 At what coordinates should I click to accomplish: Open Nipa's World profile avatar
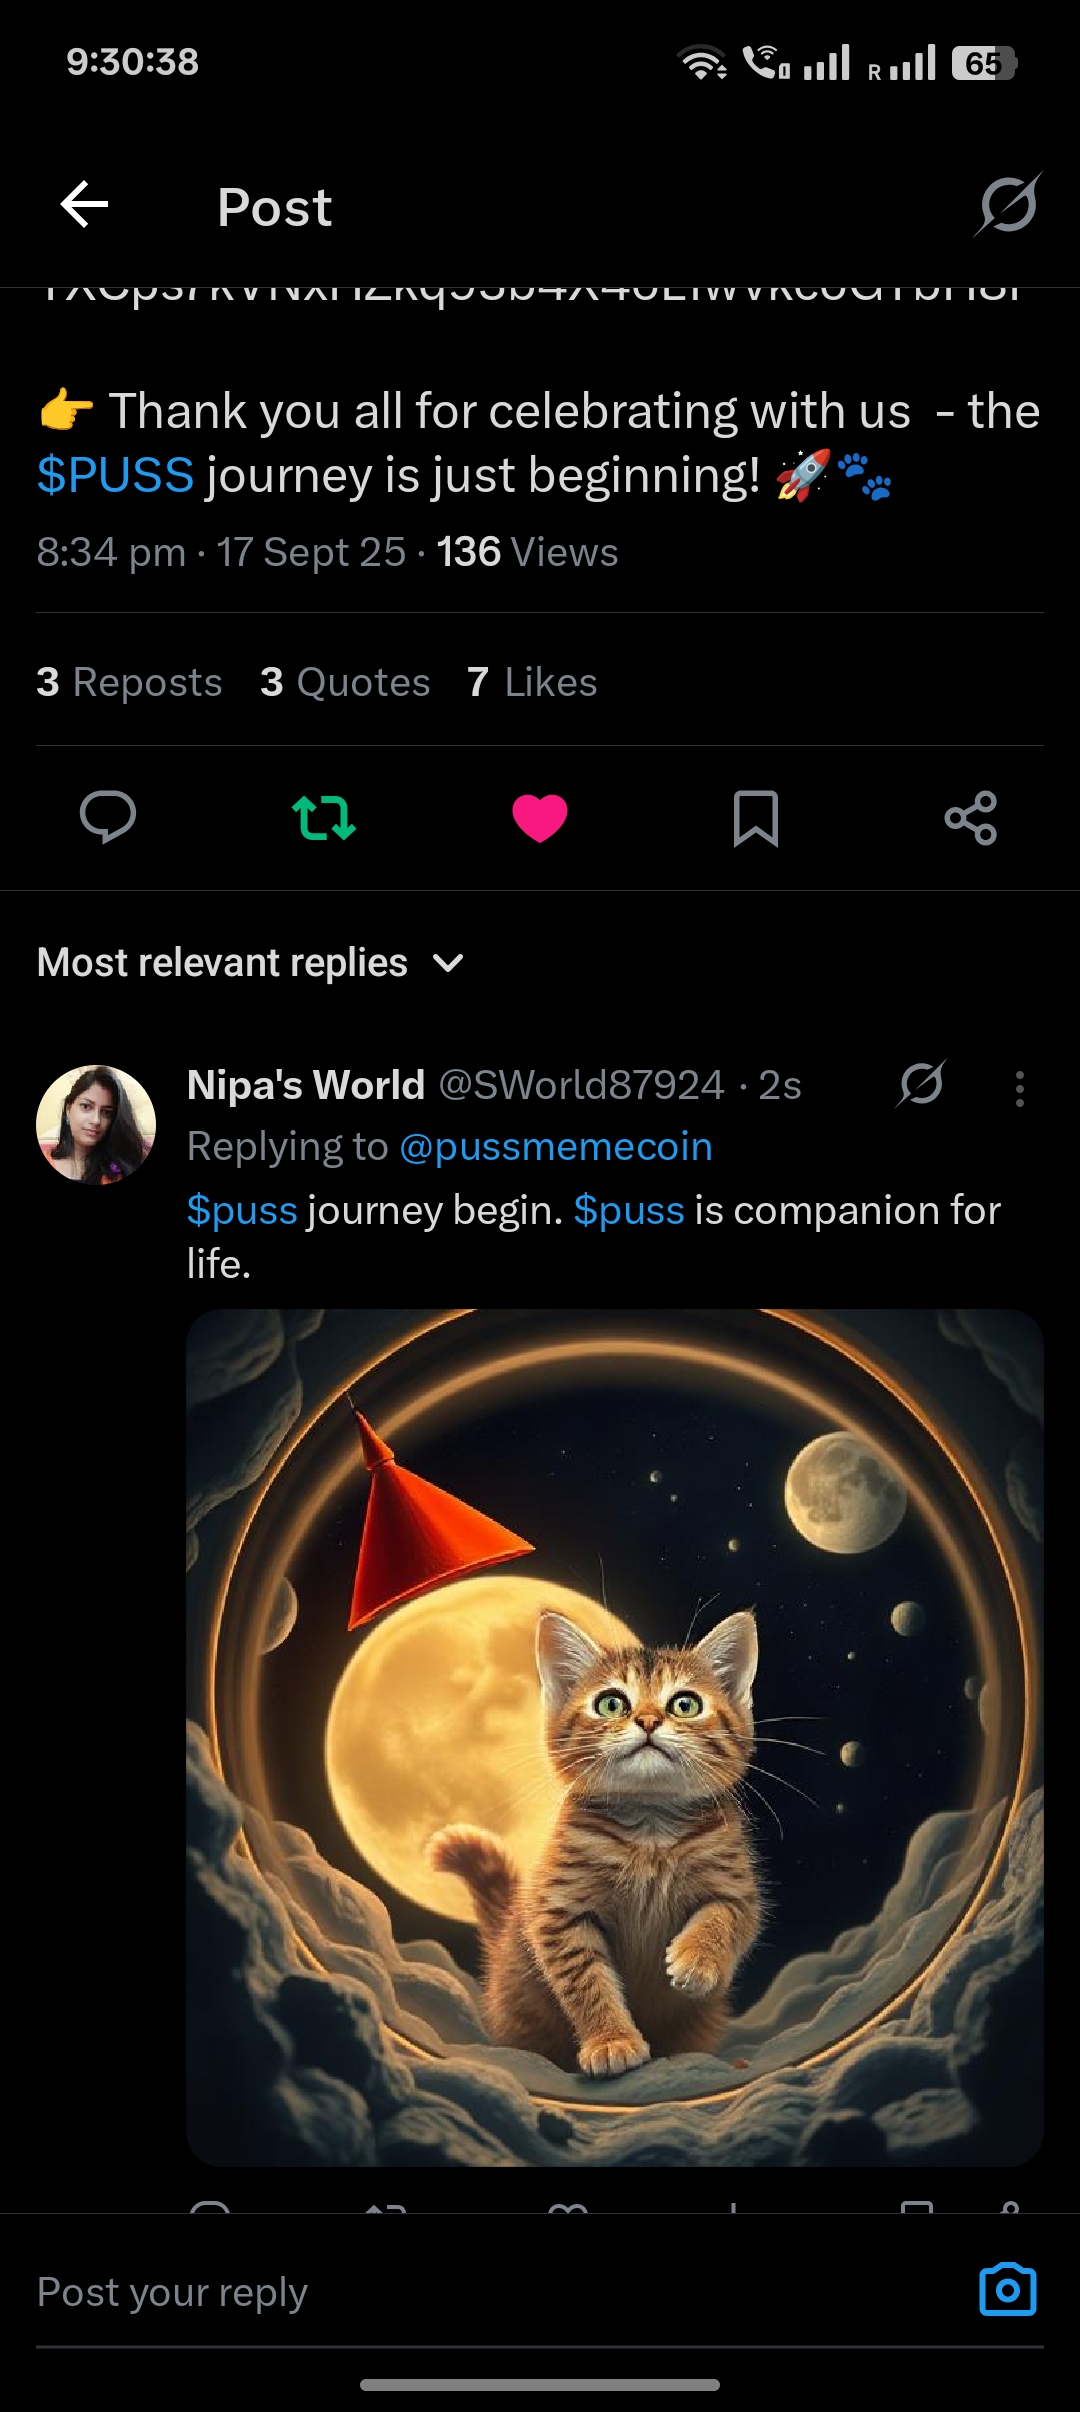96,1124
